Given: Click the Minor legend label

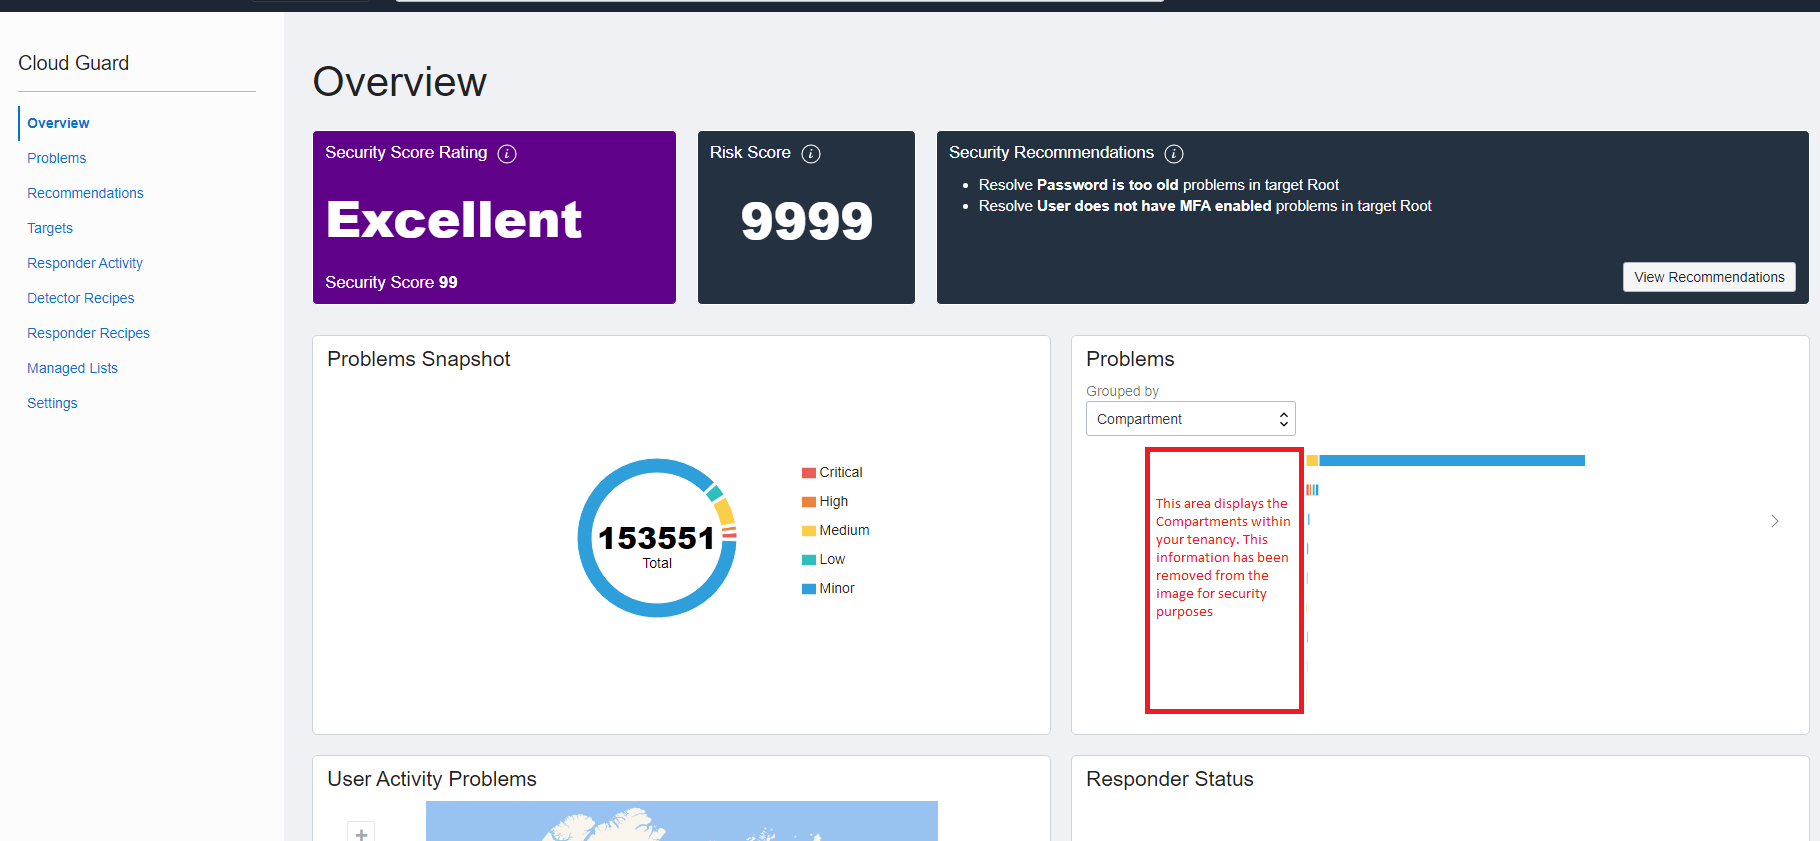Looking at the screenshot, I should tap(837, 589).
